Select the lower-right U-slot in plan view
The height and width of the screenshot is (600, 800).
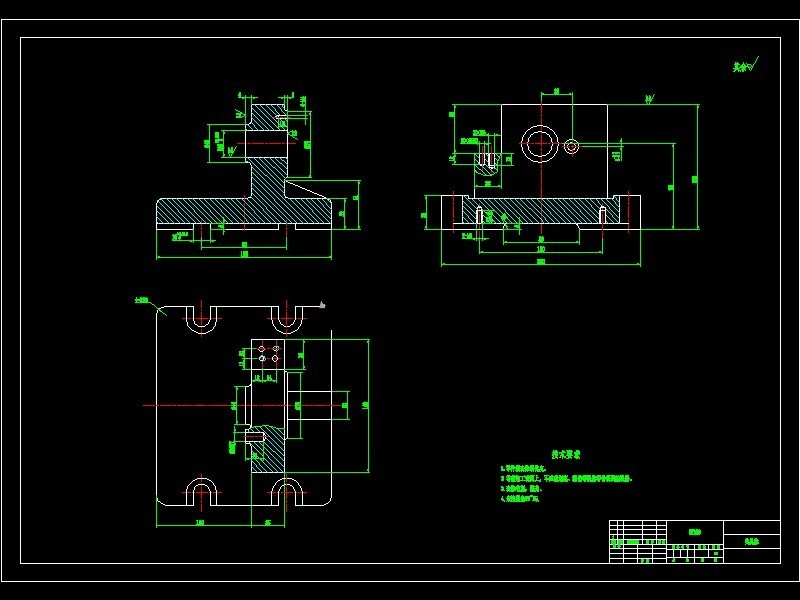(287, 492)
